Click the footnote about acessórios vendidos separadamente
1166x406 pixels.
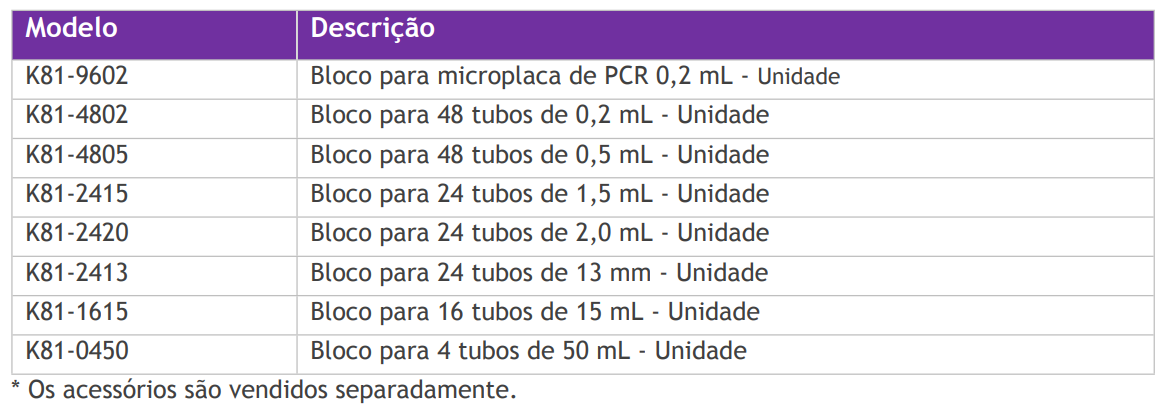(x=264, y=389)
